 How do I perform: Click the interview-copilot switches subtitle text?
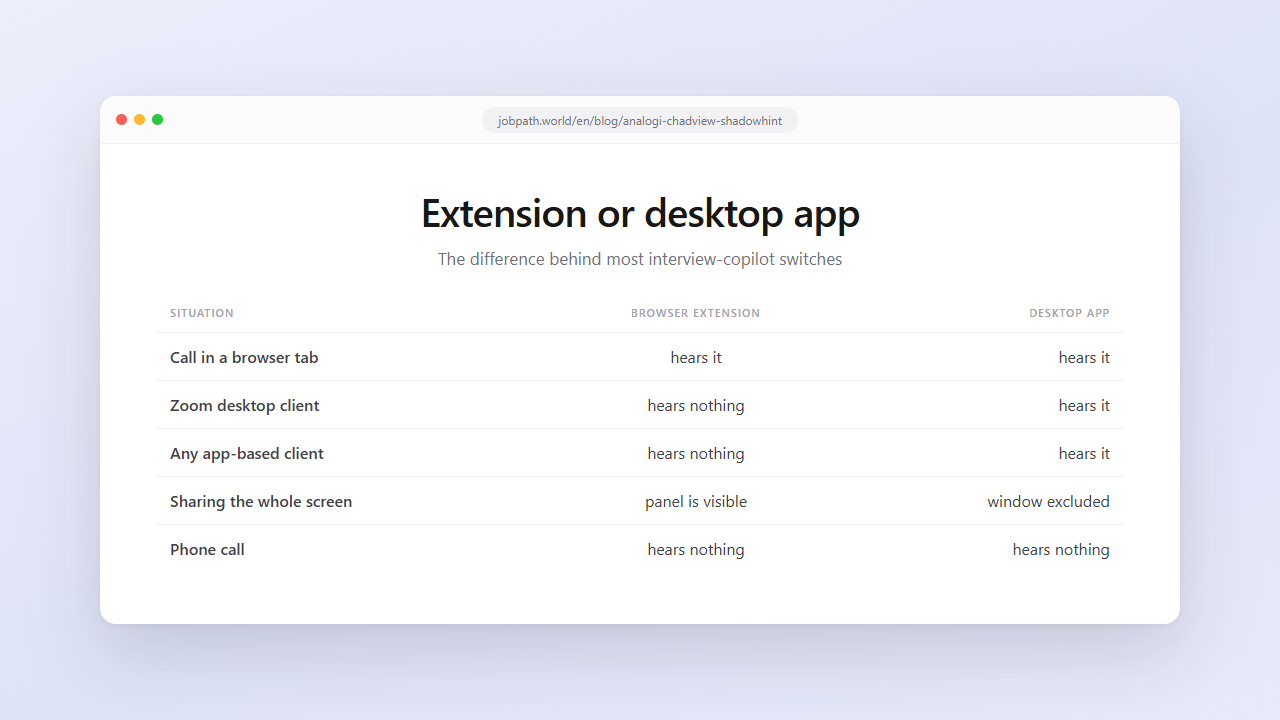click(x=640, y=259)
